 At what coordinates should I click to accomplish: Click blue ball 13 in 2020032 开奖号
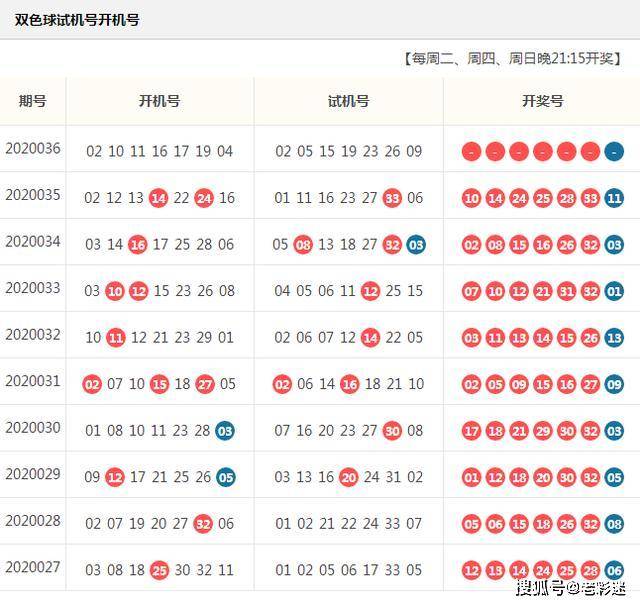(614, 338)
